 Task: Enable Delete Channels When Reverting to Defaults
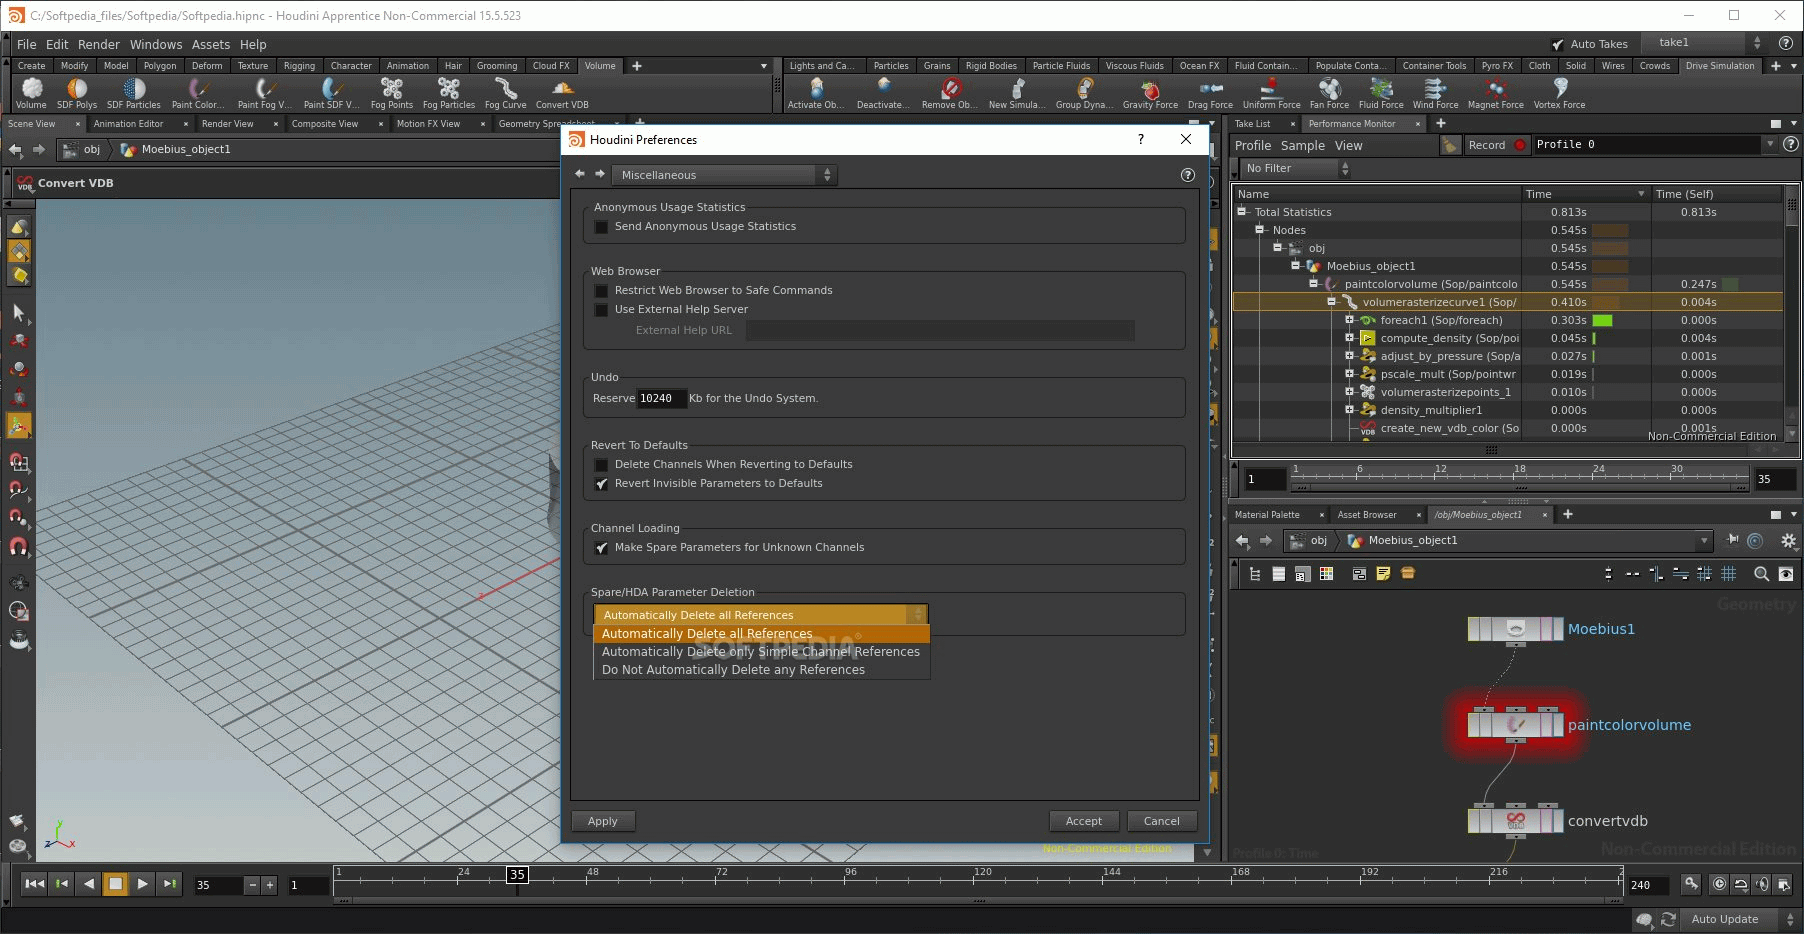click(601, 465)
